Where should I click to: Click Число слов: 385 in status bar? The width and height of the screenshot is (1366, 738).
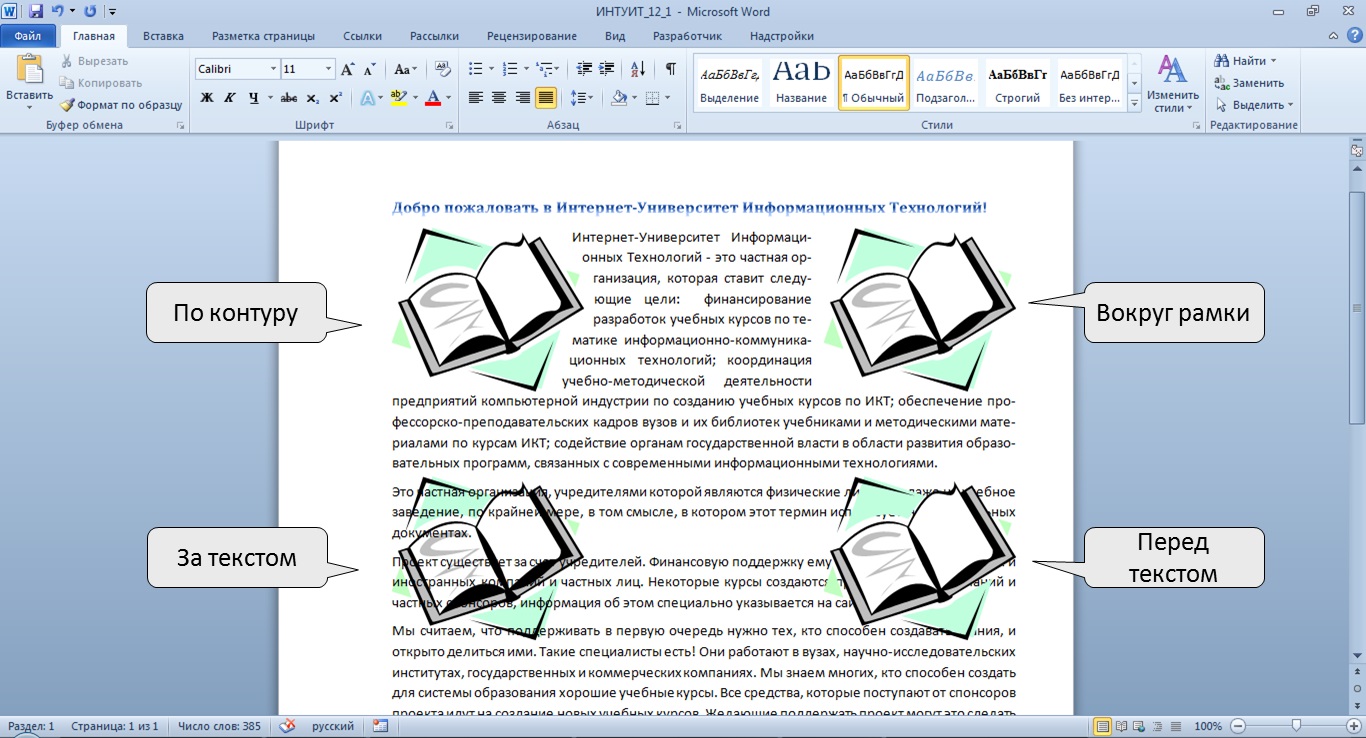coord(219,726)
